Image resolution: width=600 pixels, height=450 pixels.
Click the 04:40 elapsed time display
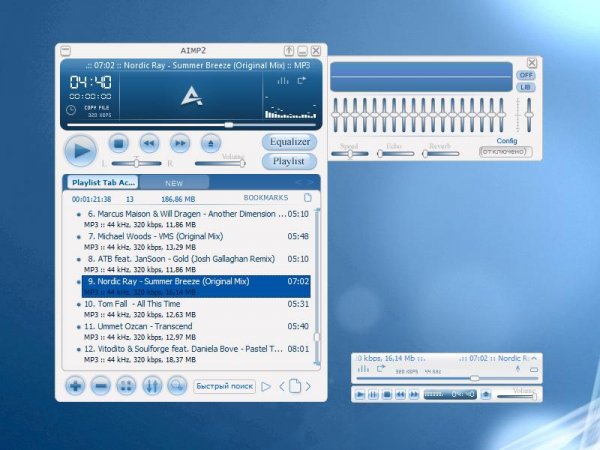[x=91, y=82]
